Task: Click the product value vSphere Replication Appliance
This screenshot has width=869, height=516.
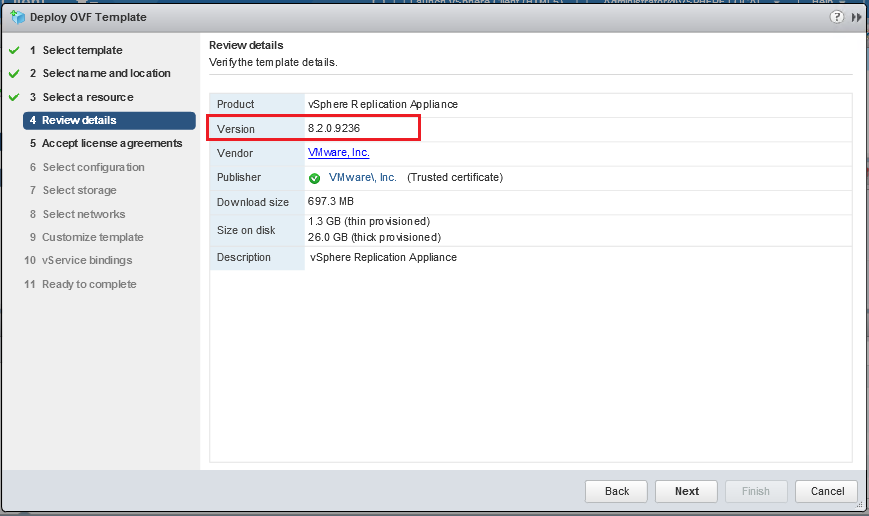Action: point(383,104)
